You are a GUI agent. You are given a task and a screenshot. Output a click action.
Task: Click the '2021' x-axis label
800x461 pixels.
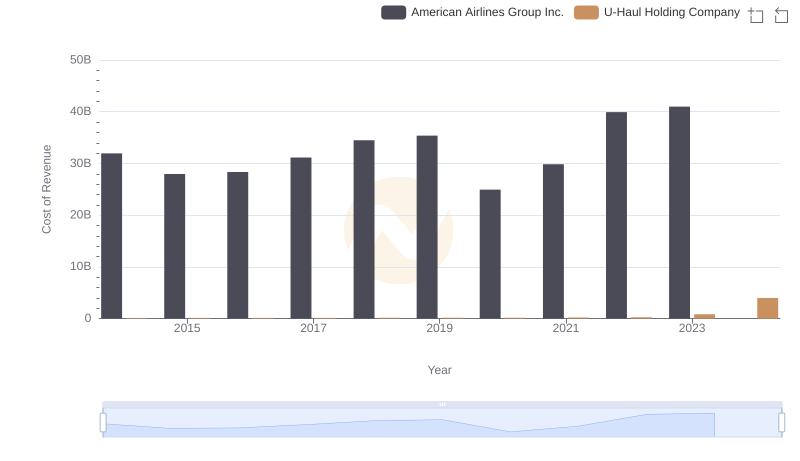coord(565,328)
